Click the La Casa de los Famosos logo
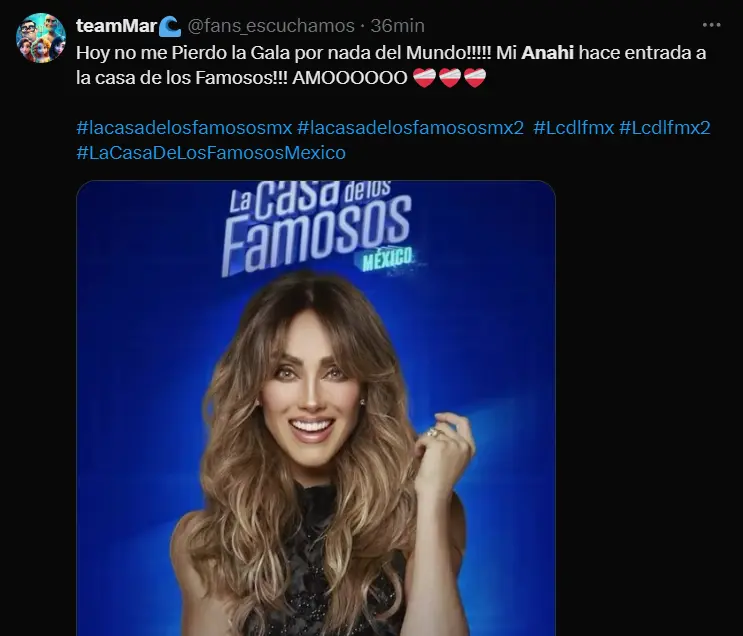Screen dimensions: 743x636 [x=317, y=228]
